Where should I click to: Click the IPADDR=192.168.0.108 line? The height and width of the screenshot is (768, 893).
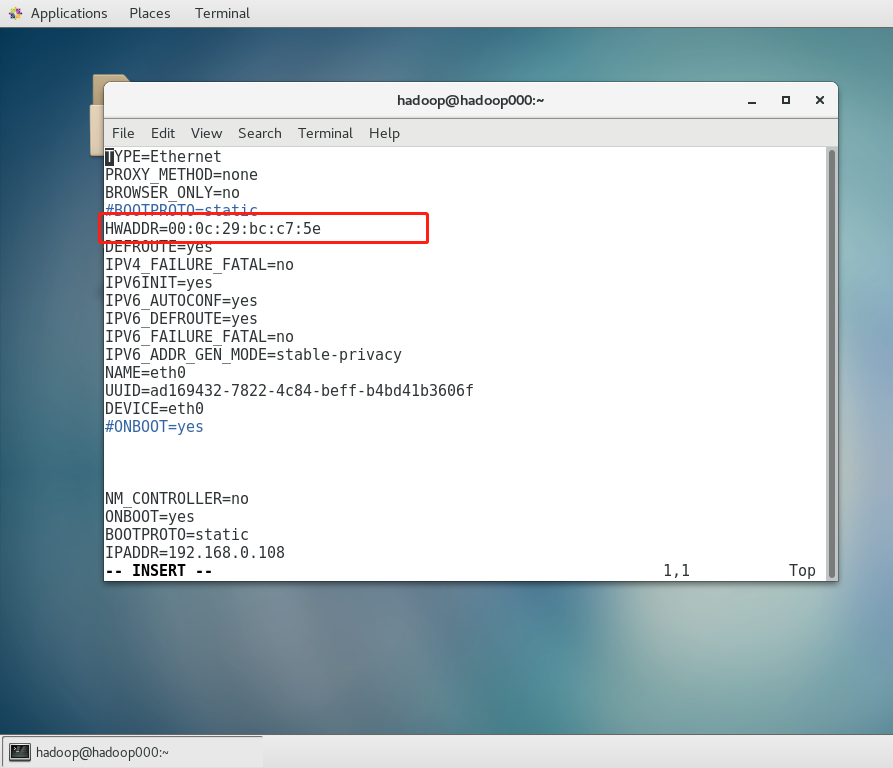tap(194, 553)
